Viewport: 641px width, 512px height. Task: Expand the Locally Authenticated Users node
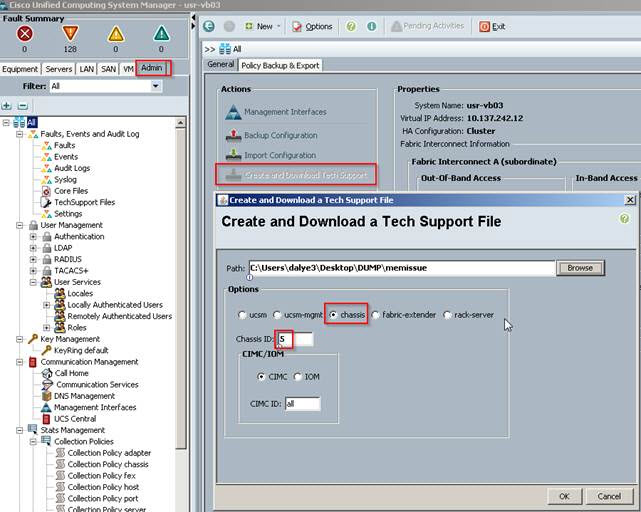point(46,305)
